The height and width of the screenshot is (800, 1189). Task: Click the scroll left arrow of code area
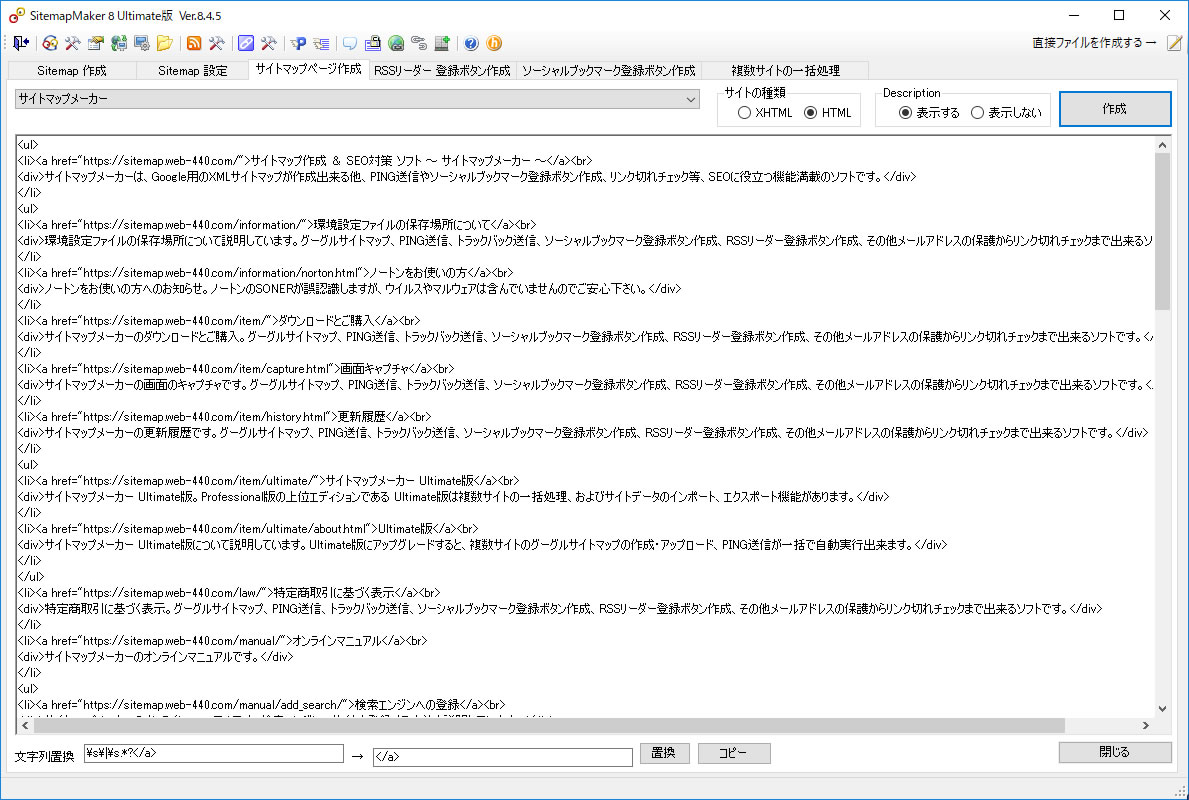25,726
